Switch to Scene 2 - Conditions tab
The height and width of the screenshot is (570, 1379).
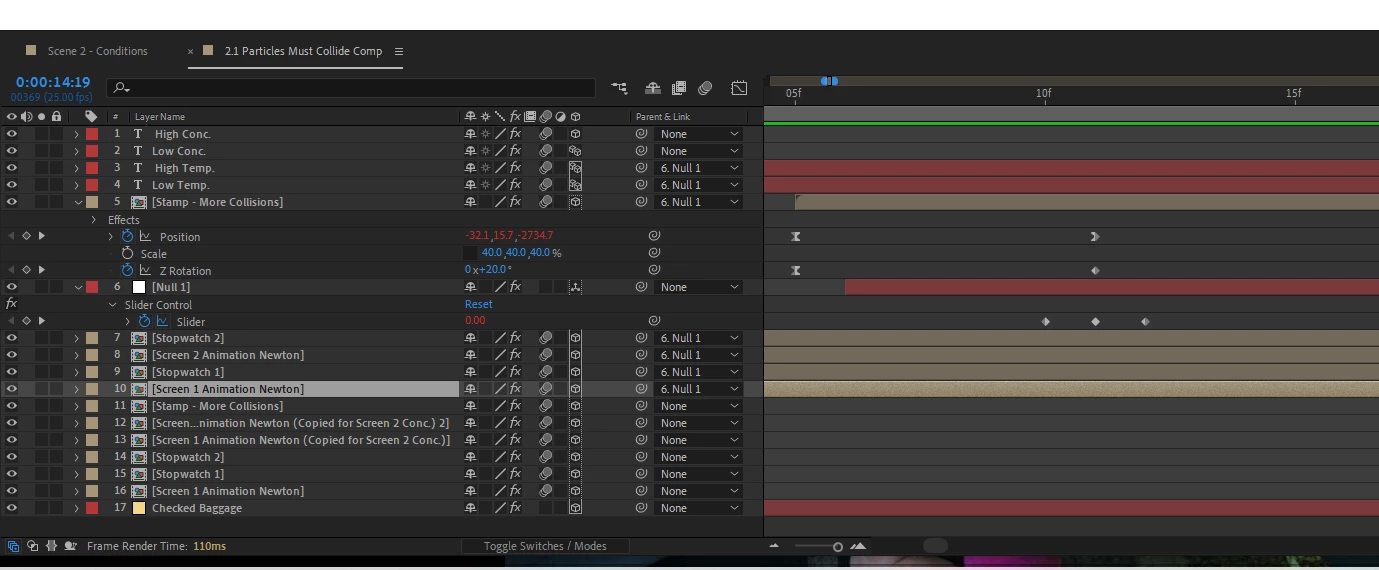pos(98,51)
